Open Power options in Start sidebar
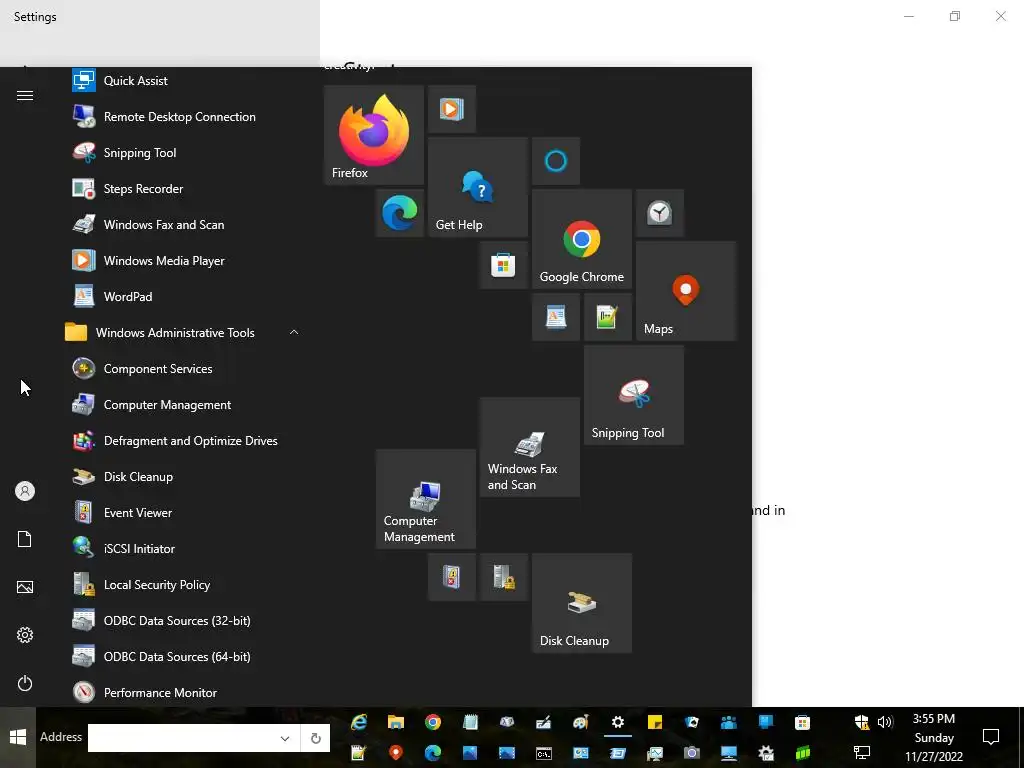The width and height of the screenshot is (1024, 768). (25, 683)
